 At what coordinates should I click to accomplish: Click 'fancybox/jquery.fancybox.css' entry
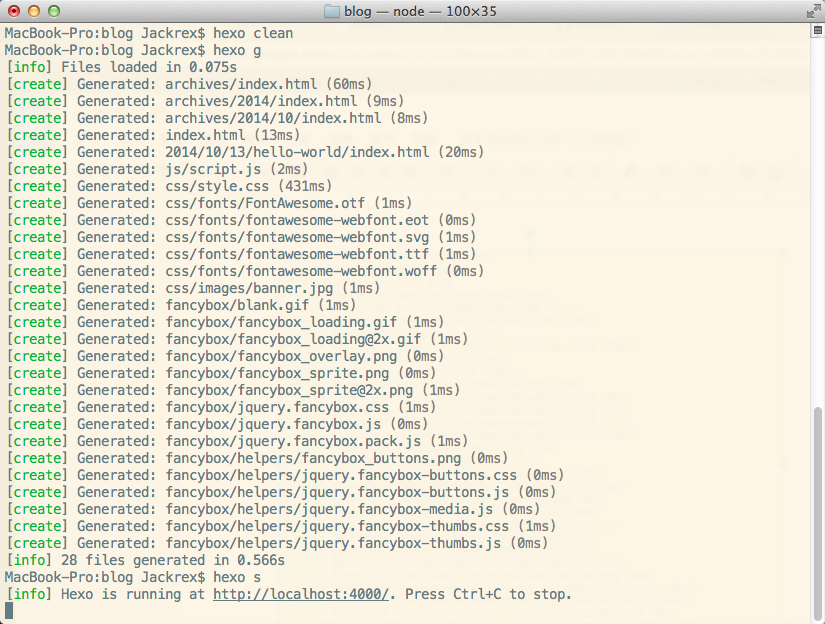coord(277,407)
